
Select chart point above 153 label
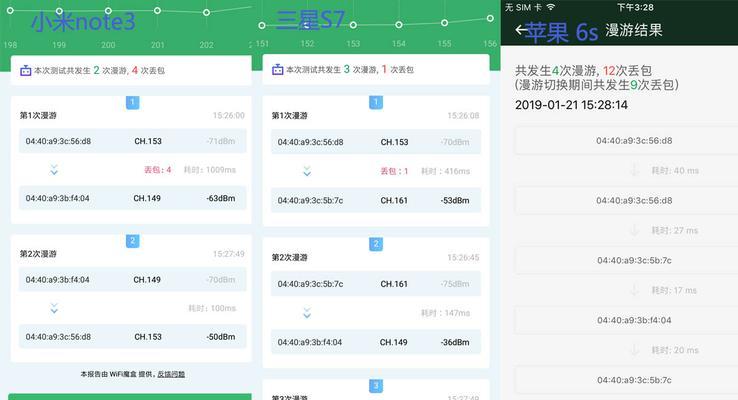353,25
